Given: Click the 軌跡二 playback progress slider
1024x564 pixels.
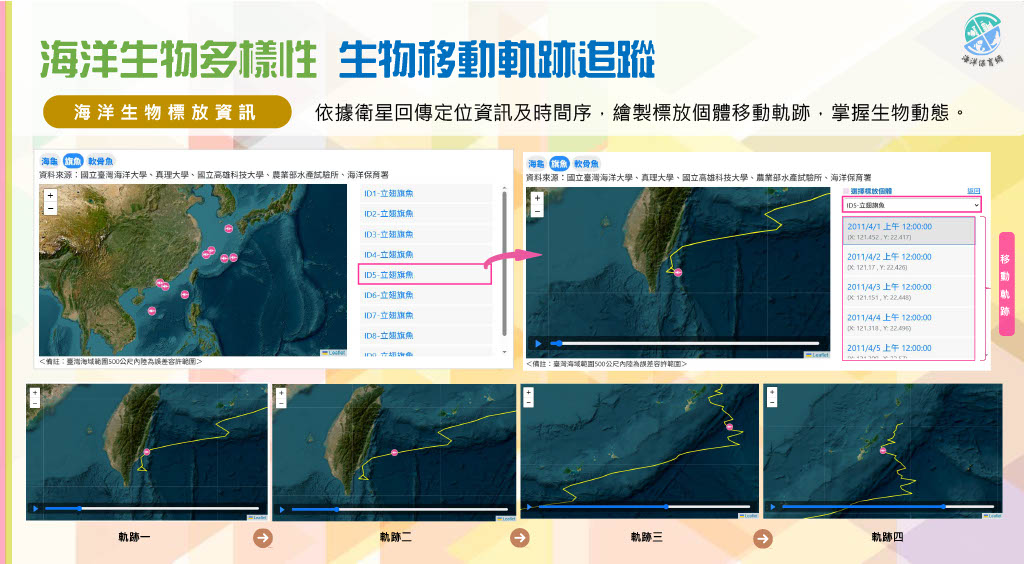Looking at the screenshot, I should point(400,509).
